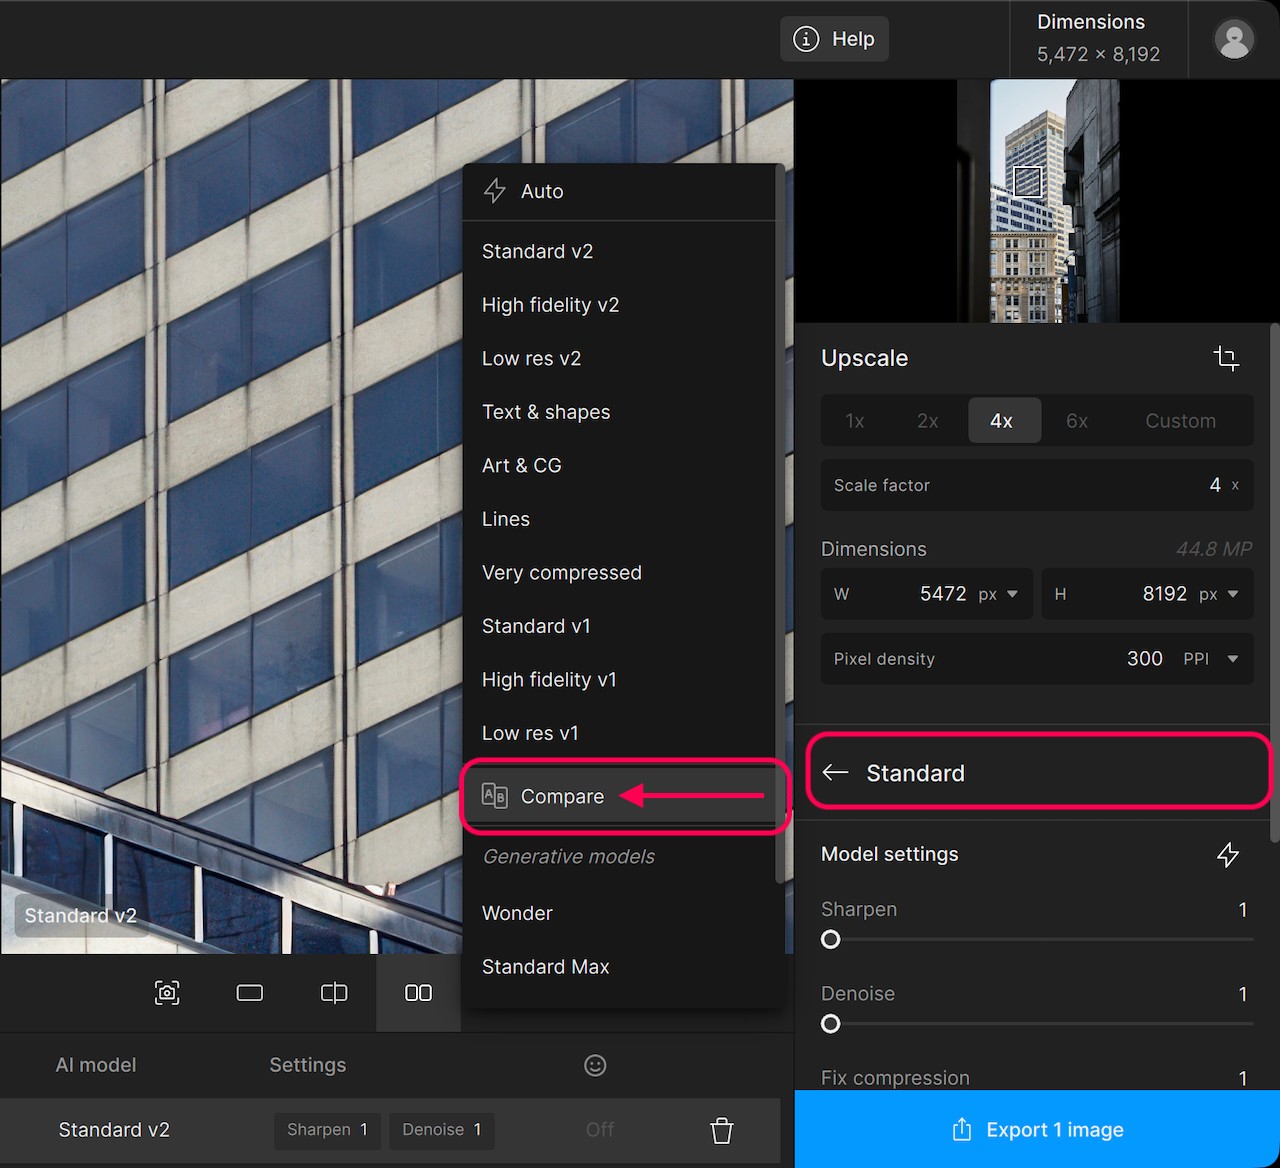Choose 1x upscale factor
Screen dimensions: 1280x1168
(855, 421)
